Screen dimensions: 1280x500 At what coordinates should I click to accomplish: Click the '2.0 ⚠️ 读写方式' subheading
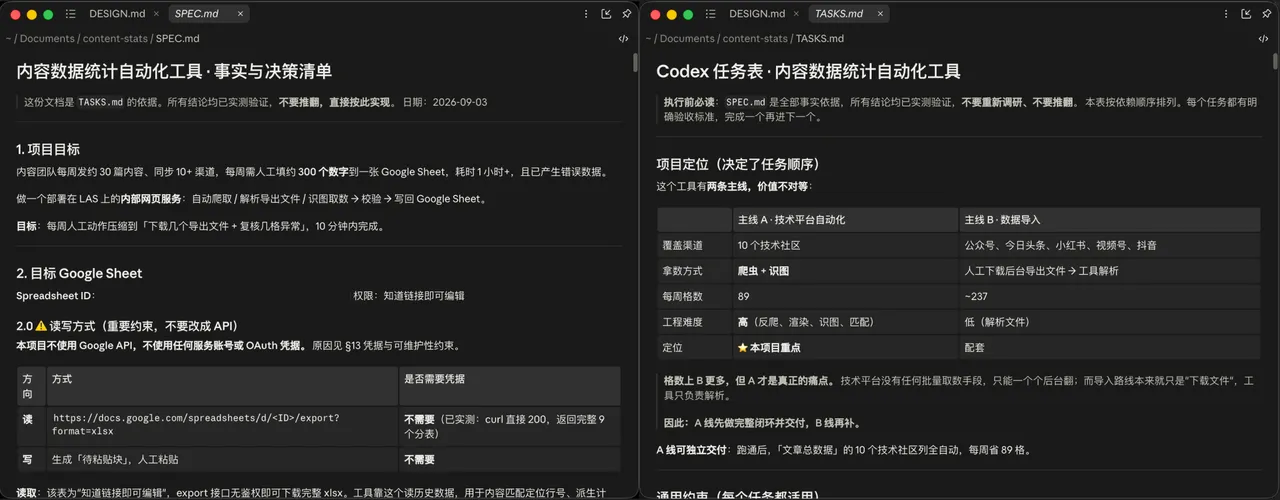tap(126, 326)
